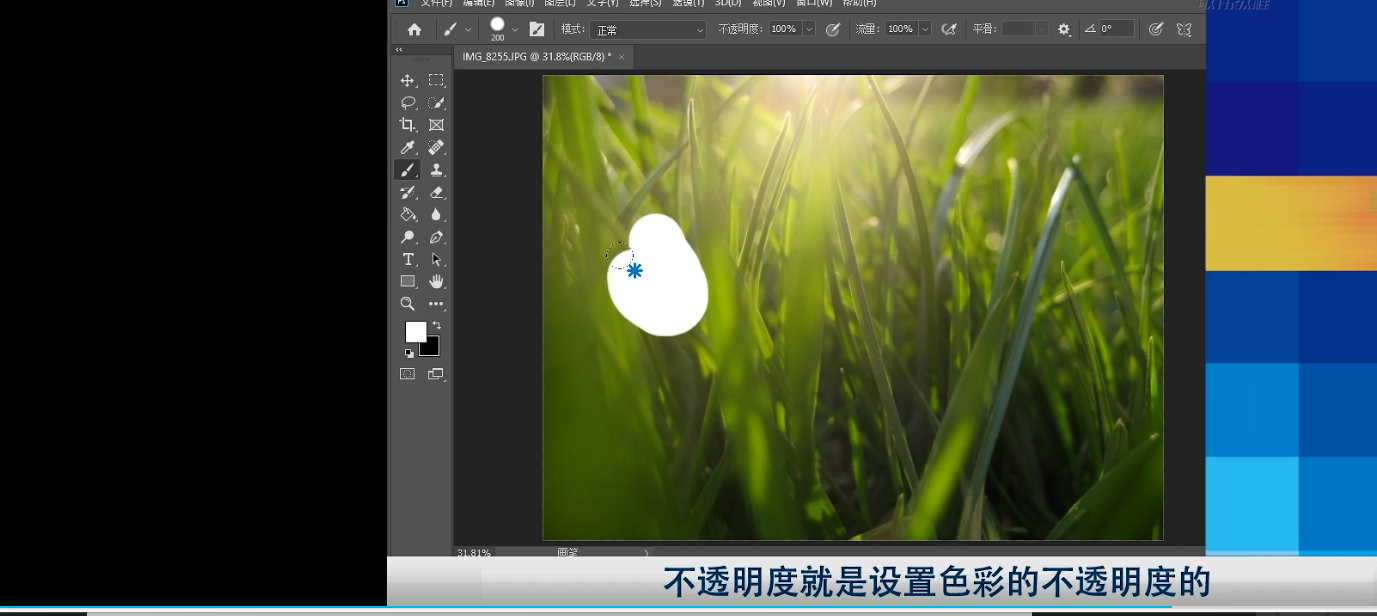Select the Eraser tool
Image resolution: width=1377 pixels, height=616 pixels.
tap(436, 192)
